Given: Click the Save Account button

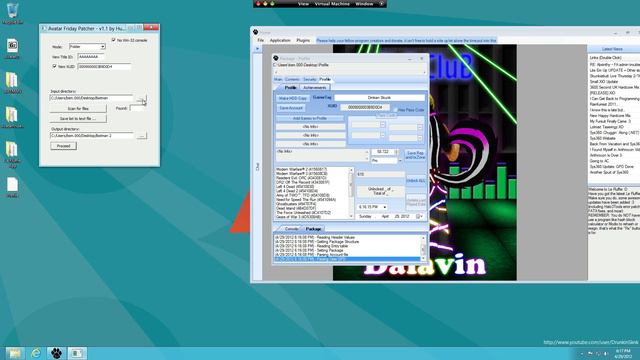Looking at the screenshot, I should point(291,108).
